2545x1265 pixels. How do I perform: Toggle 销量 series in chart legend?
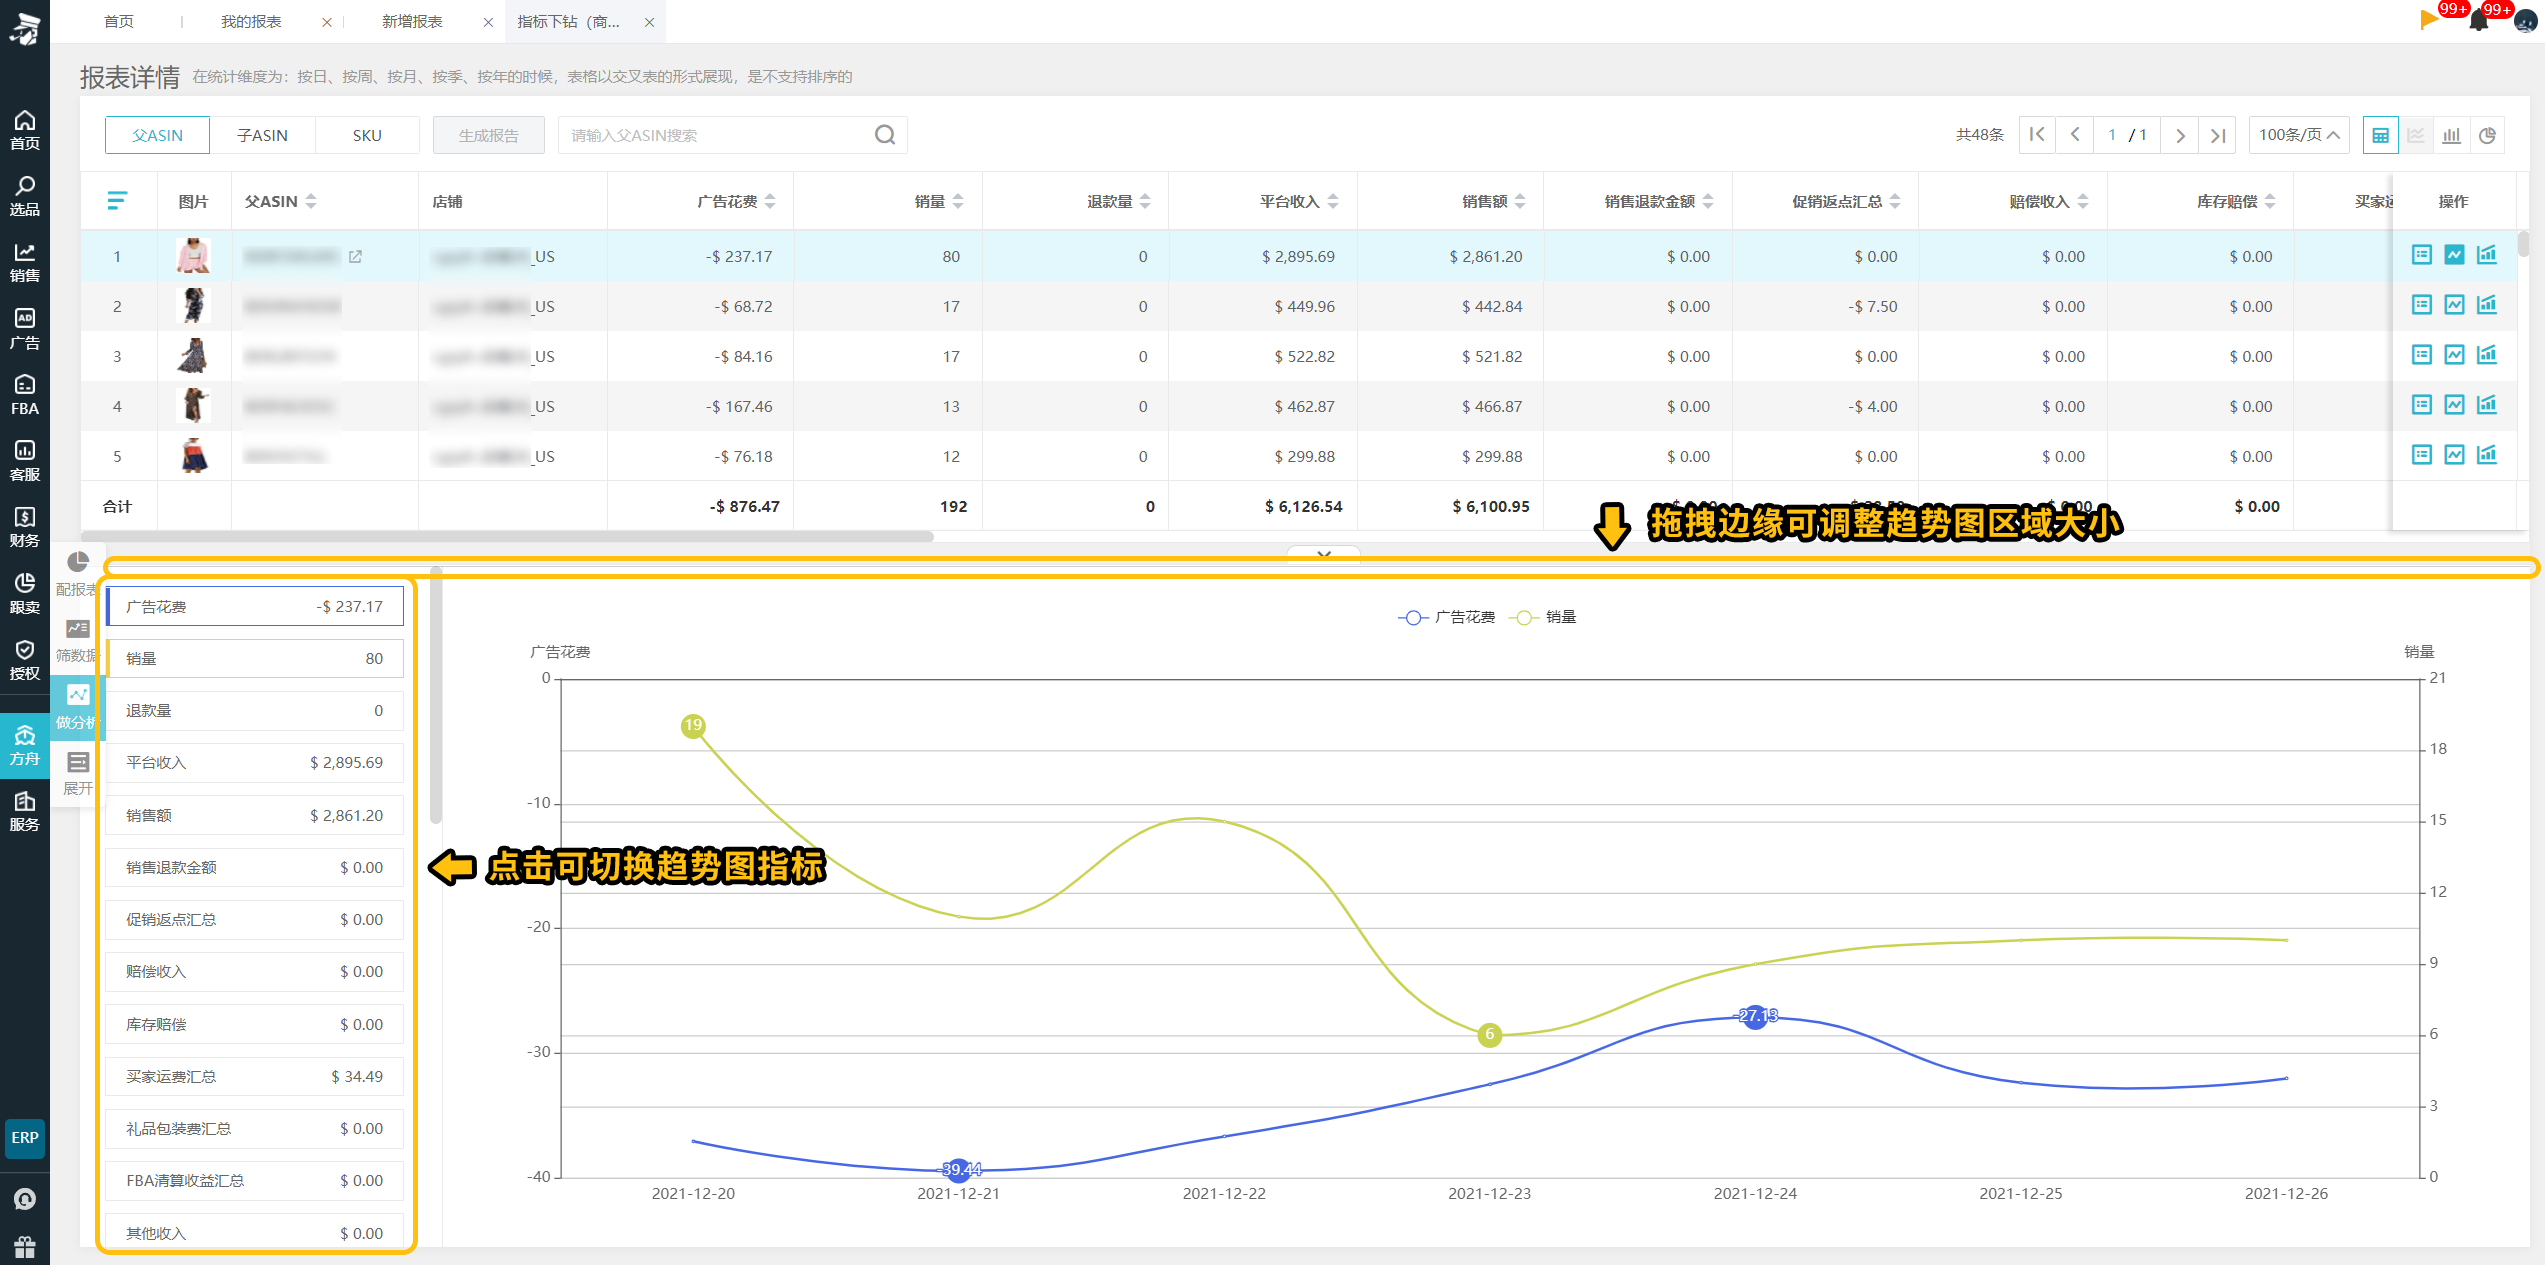click(x=1543, y=617)
